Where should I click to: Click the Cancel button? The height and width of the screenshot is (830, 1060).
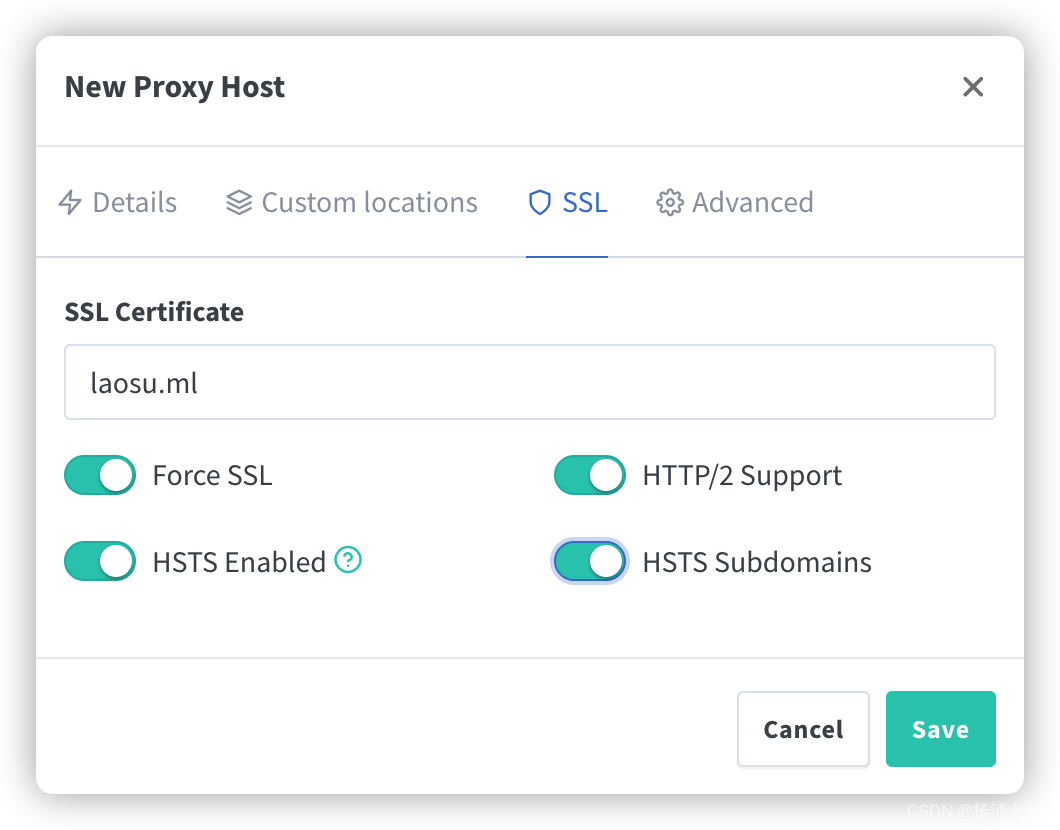(803, 729)
